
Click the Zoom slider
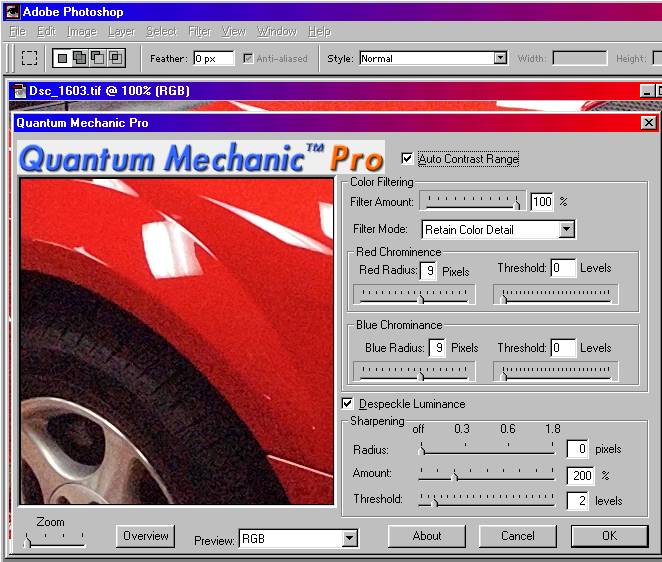click(54, 540)
